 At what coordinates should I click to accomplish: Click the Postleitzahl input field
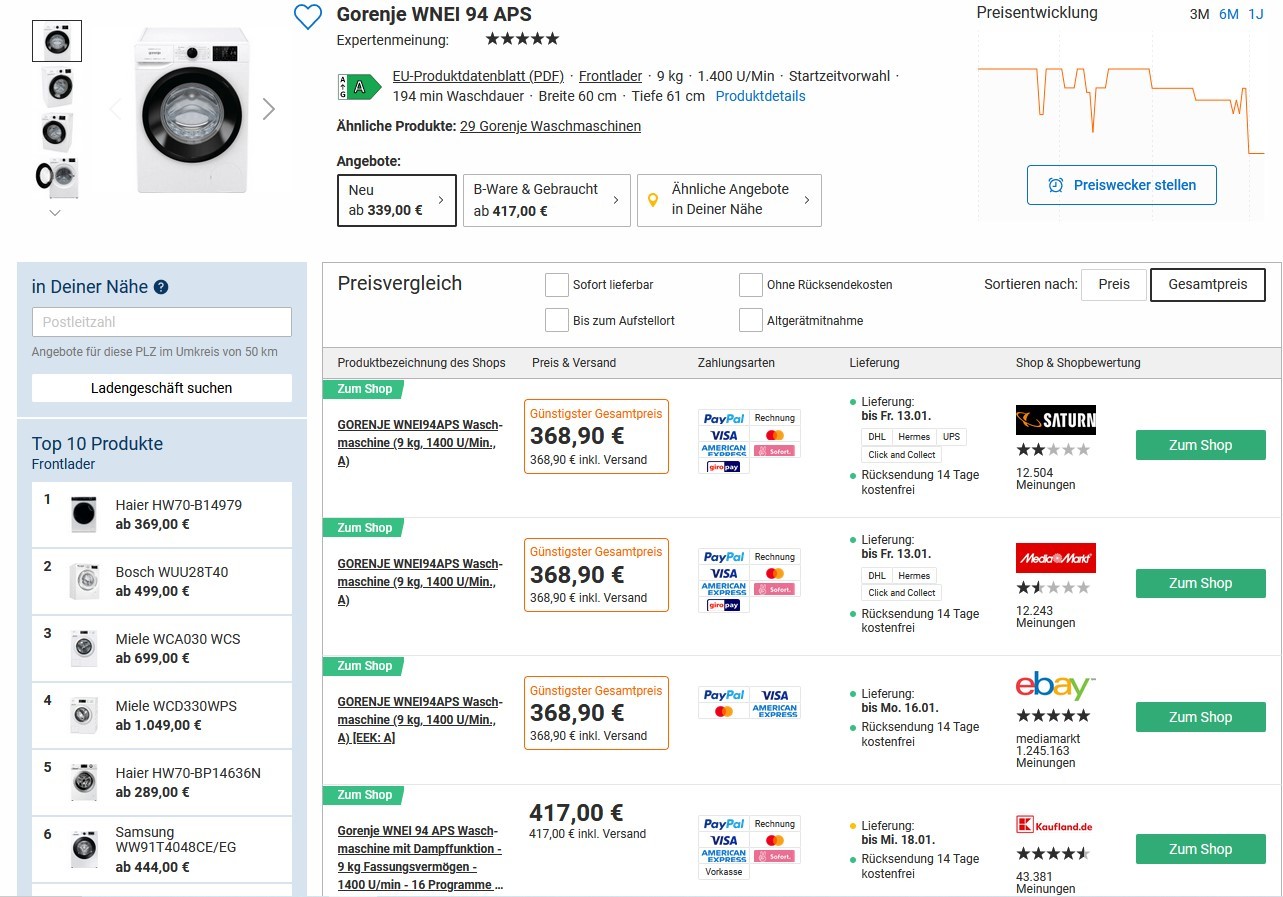[162, 322]
